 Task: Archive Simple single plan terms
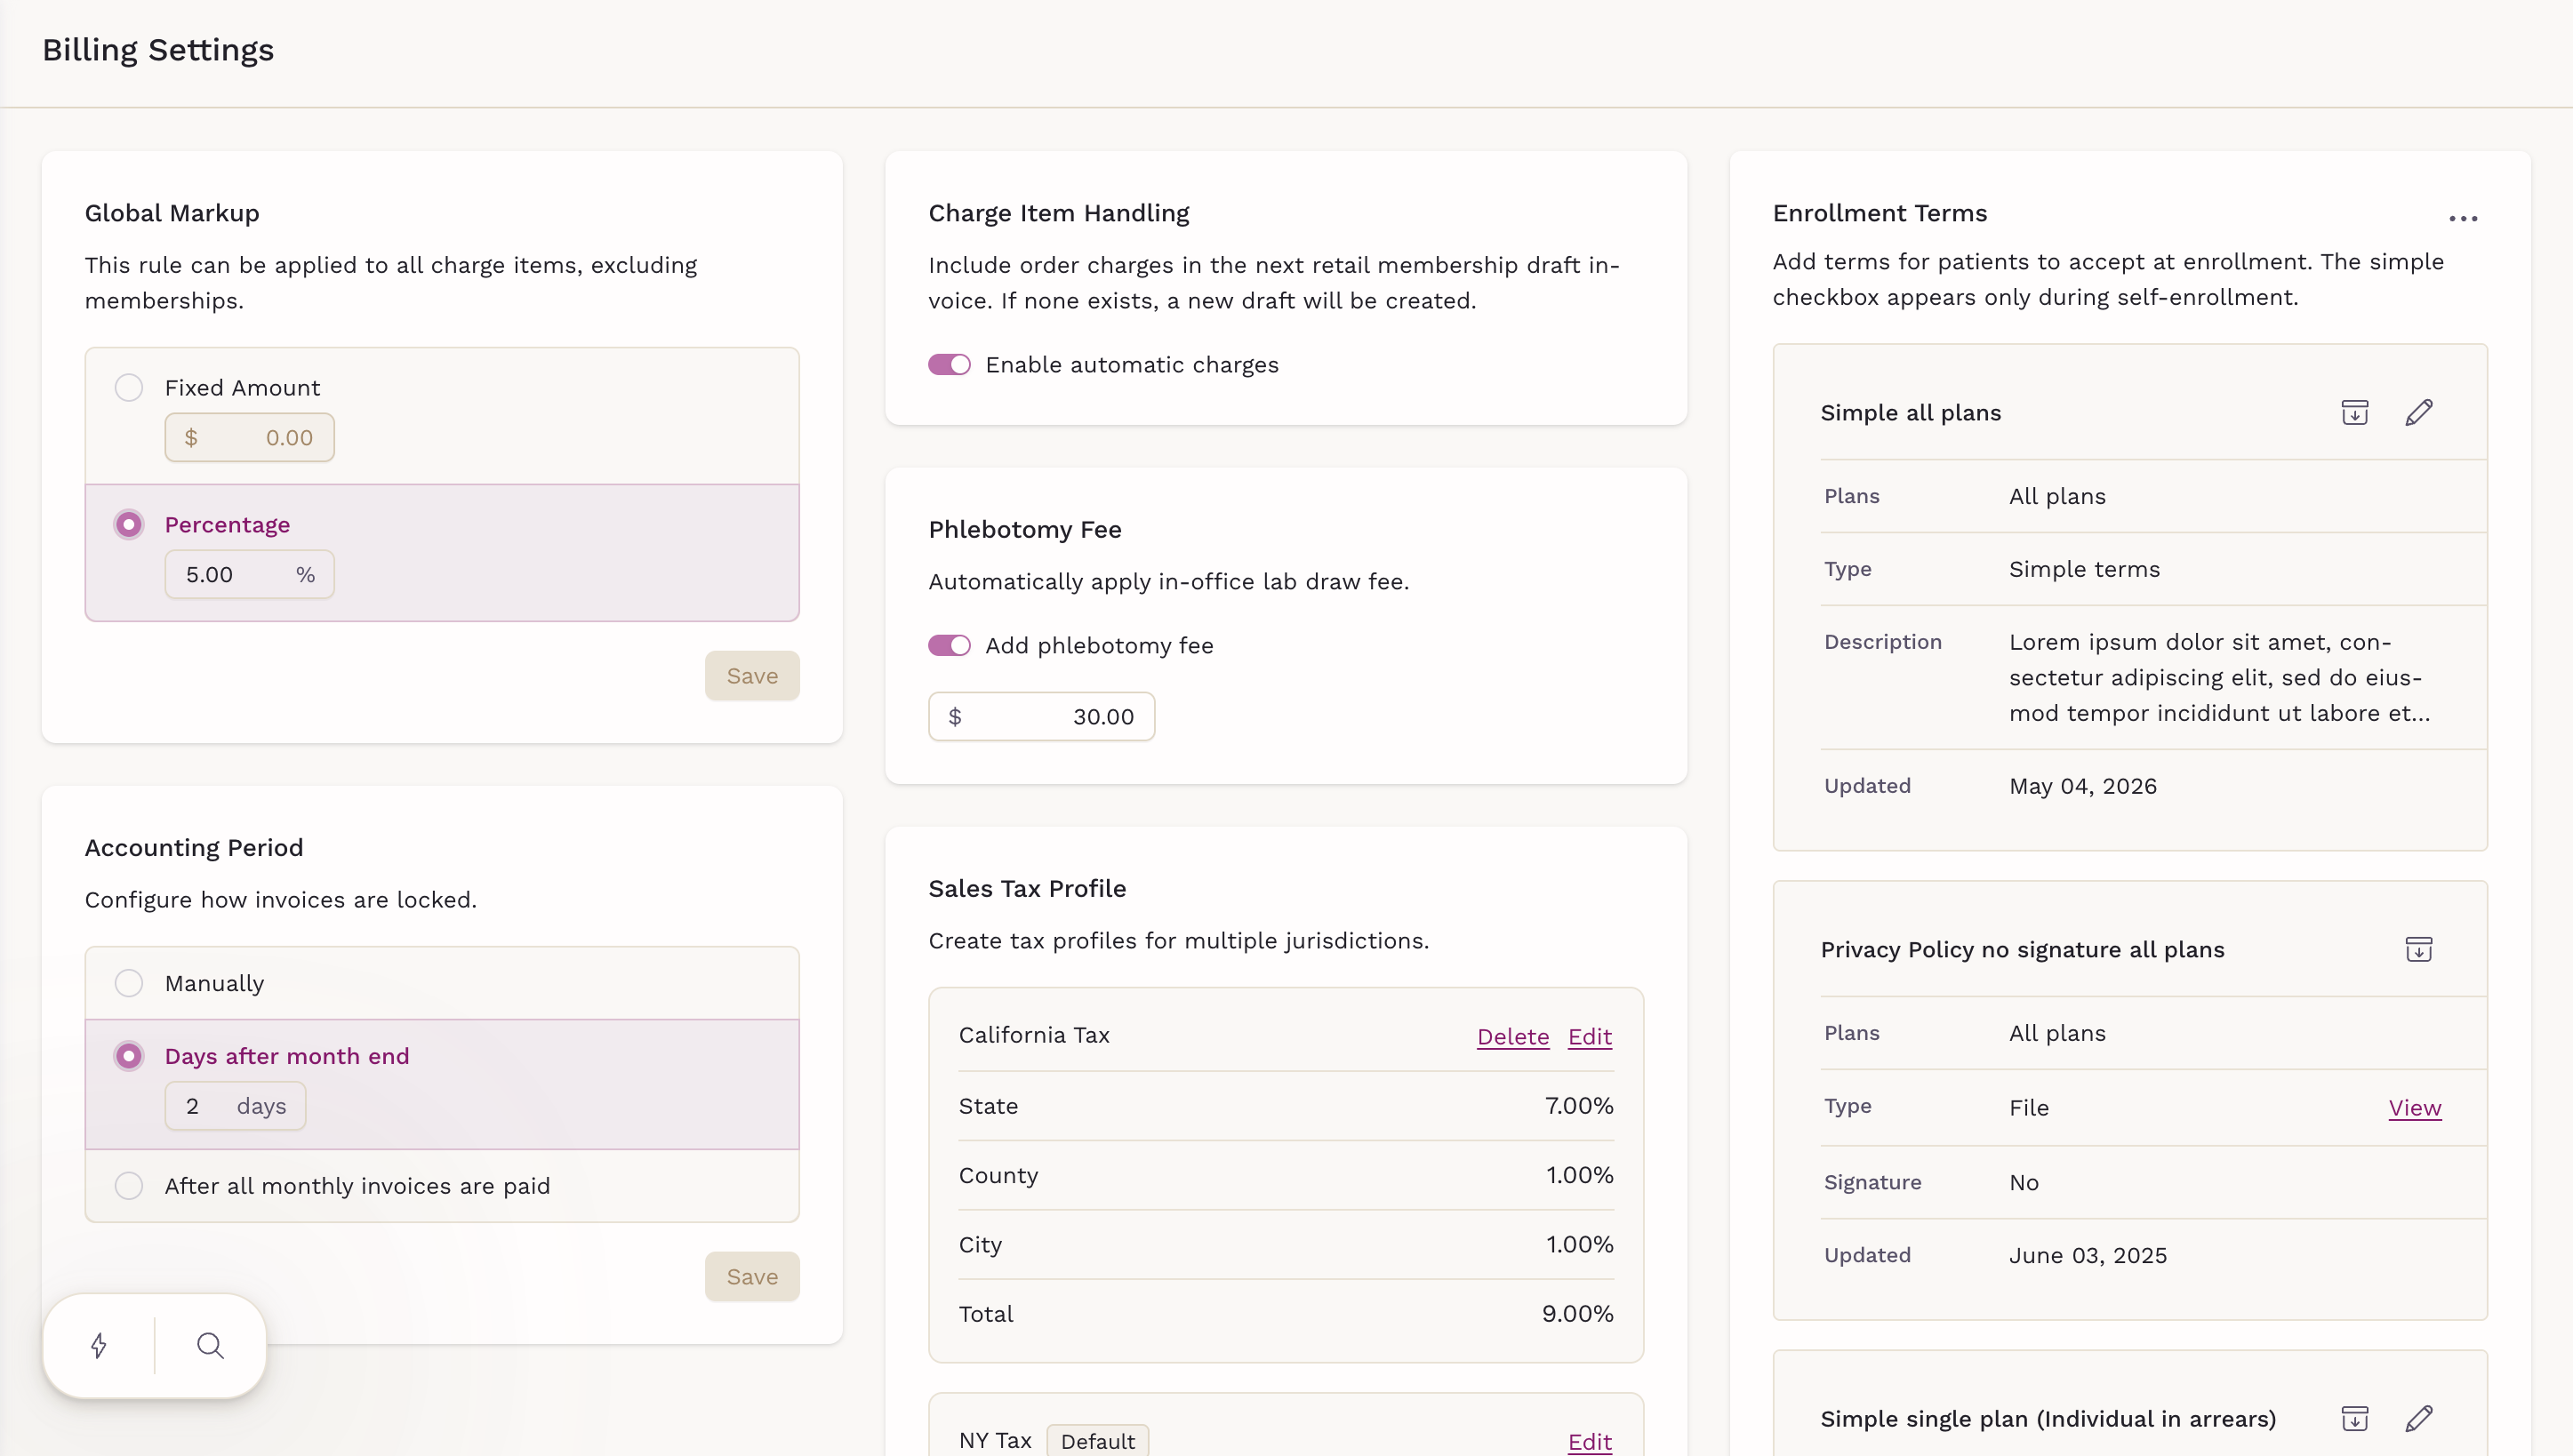[2355, 1418]
